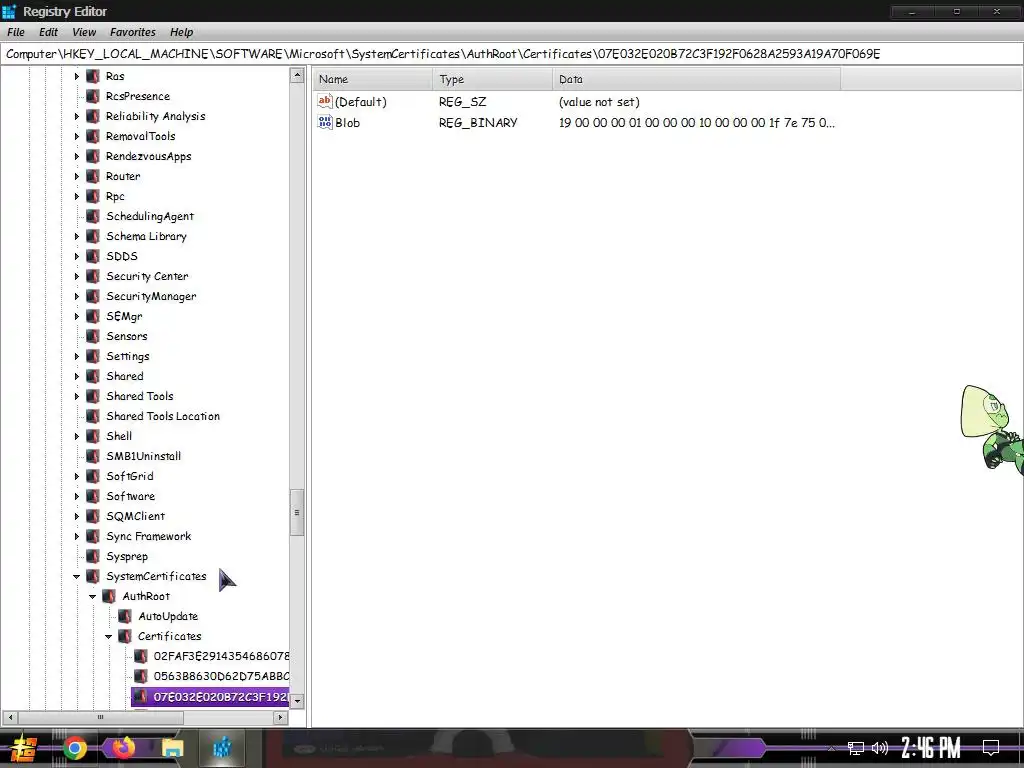This screenshot has width=1024, height=768.
Task: Click the registry path address bar
Action: click(x=511, y=54)
